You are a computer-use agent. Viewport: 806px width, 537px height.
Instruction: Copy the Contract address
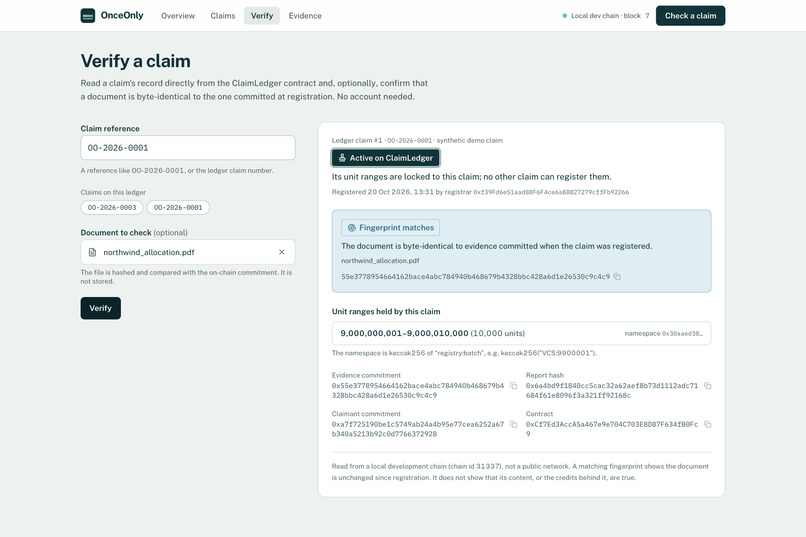[x=707, y=424]
